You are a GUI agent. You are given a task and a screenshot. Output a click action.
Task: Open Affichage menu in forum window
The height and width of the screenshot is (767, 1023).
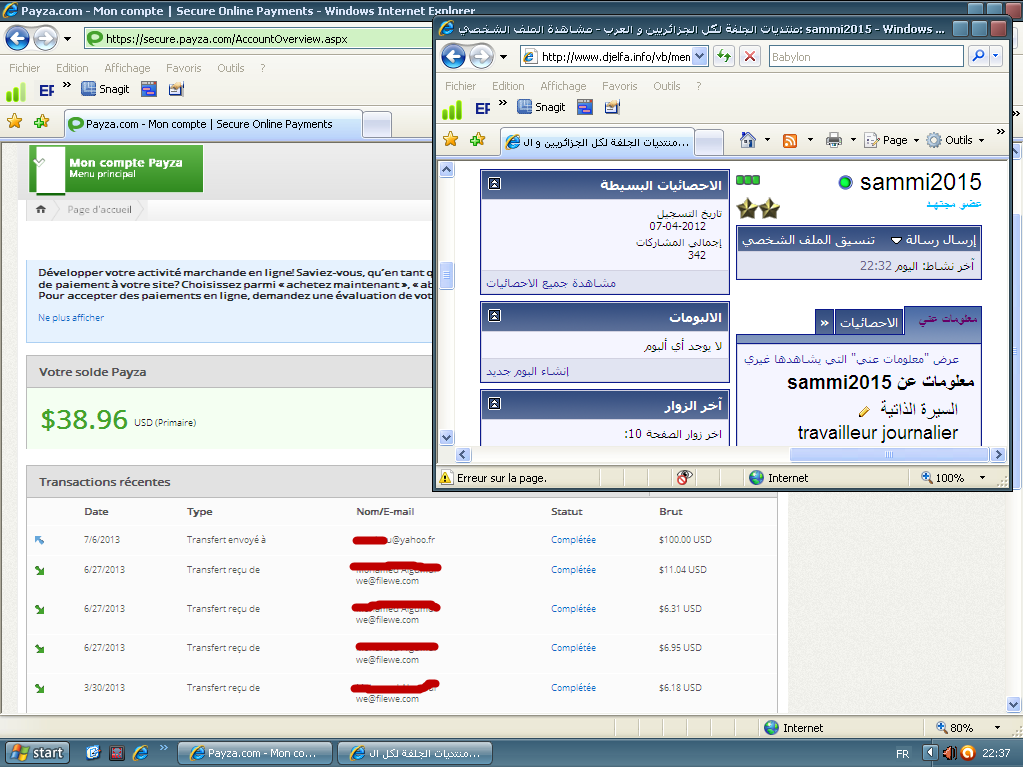(x=563, y=86)
